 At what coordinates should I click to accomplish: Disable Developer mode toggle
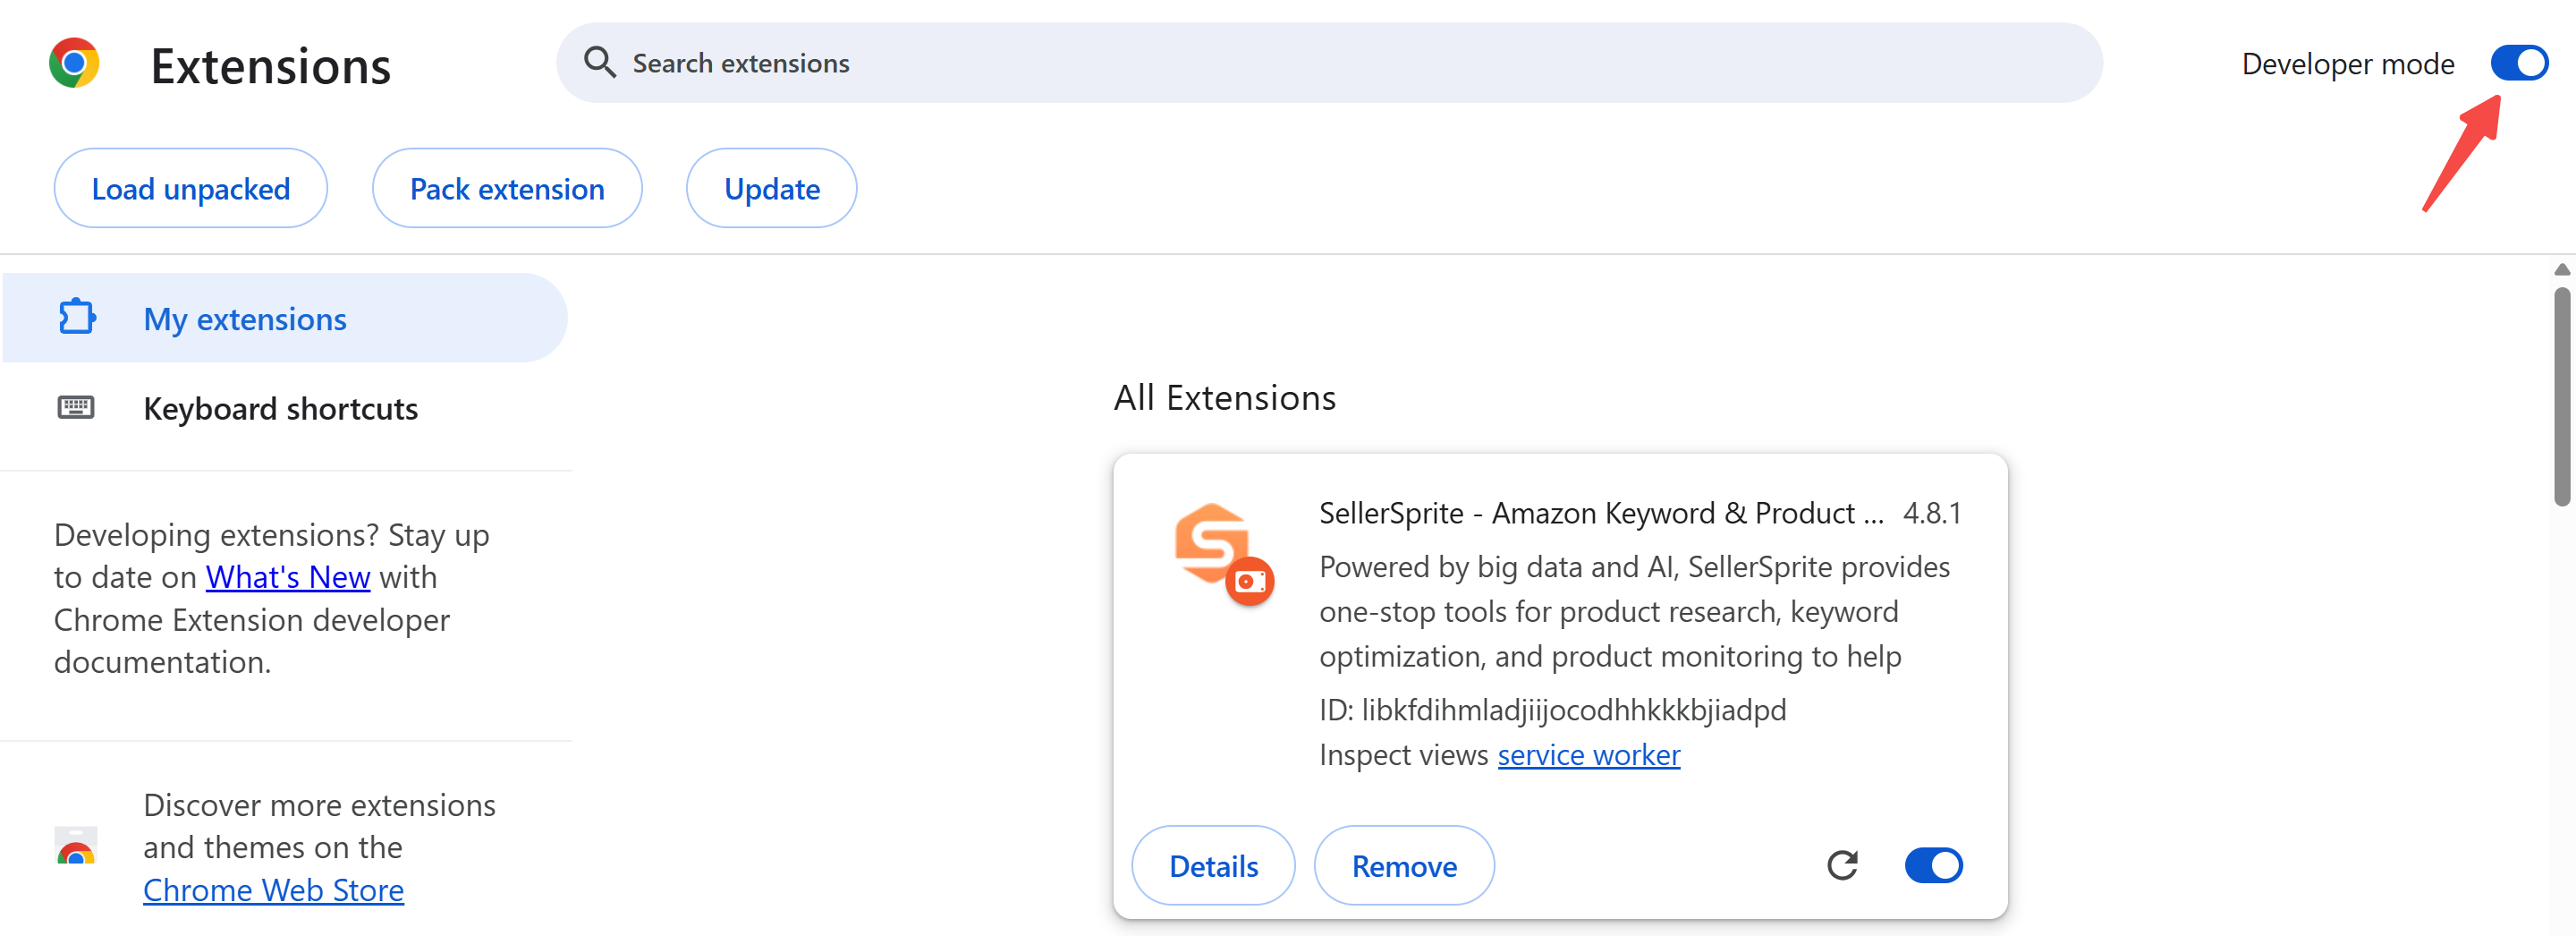tap(2518, 64)
